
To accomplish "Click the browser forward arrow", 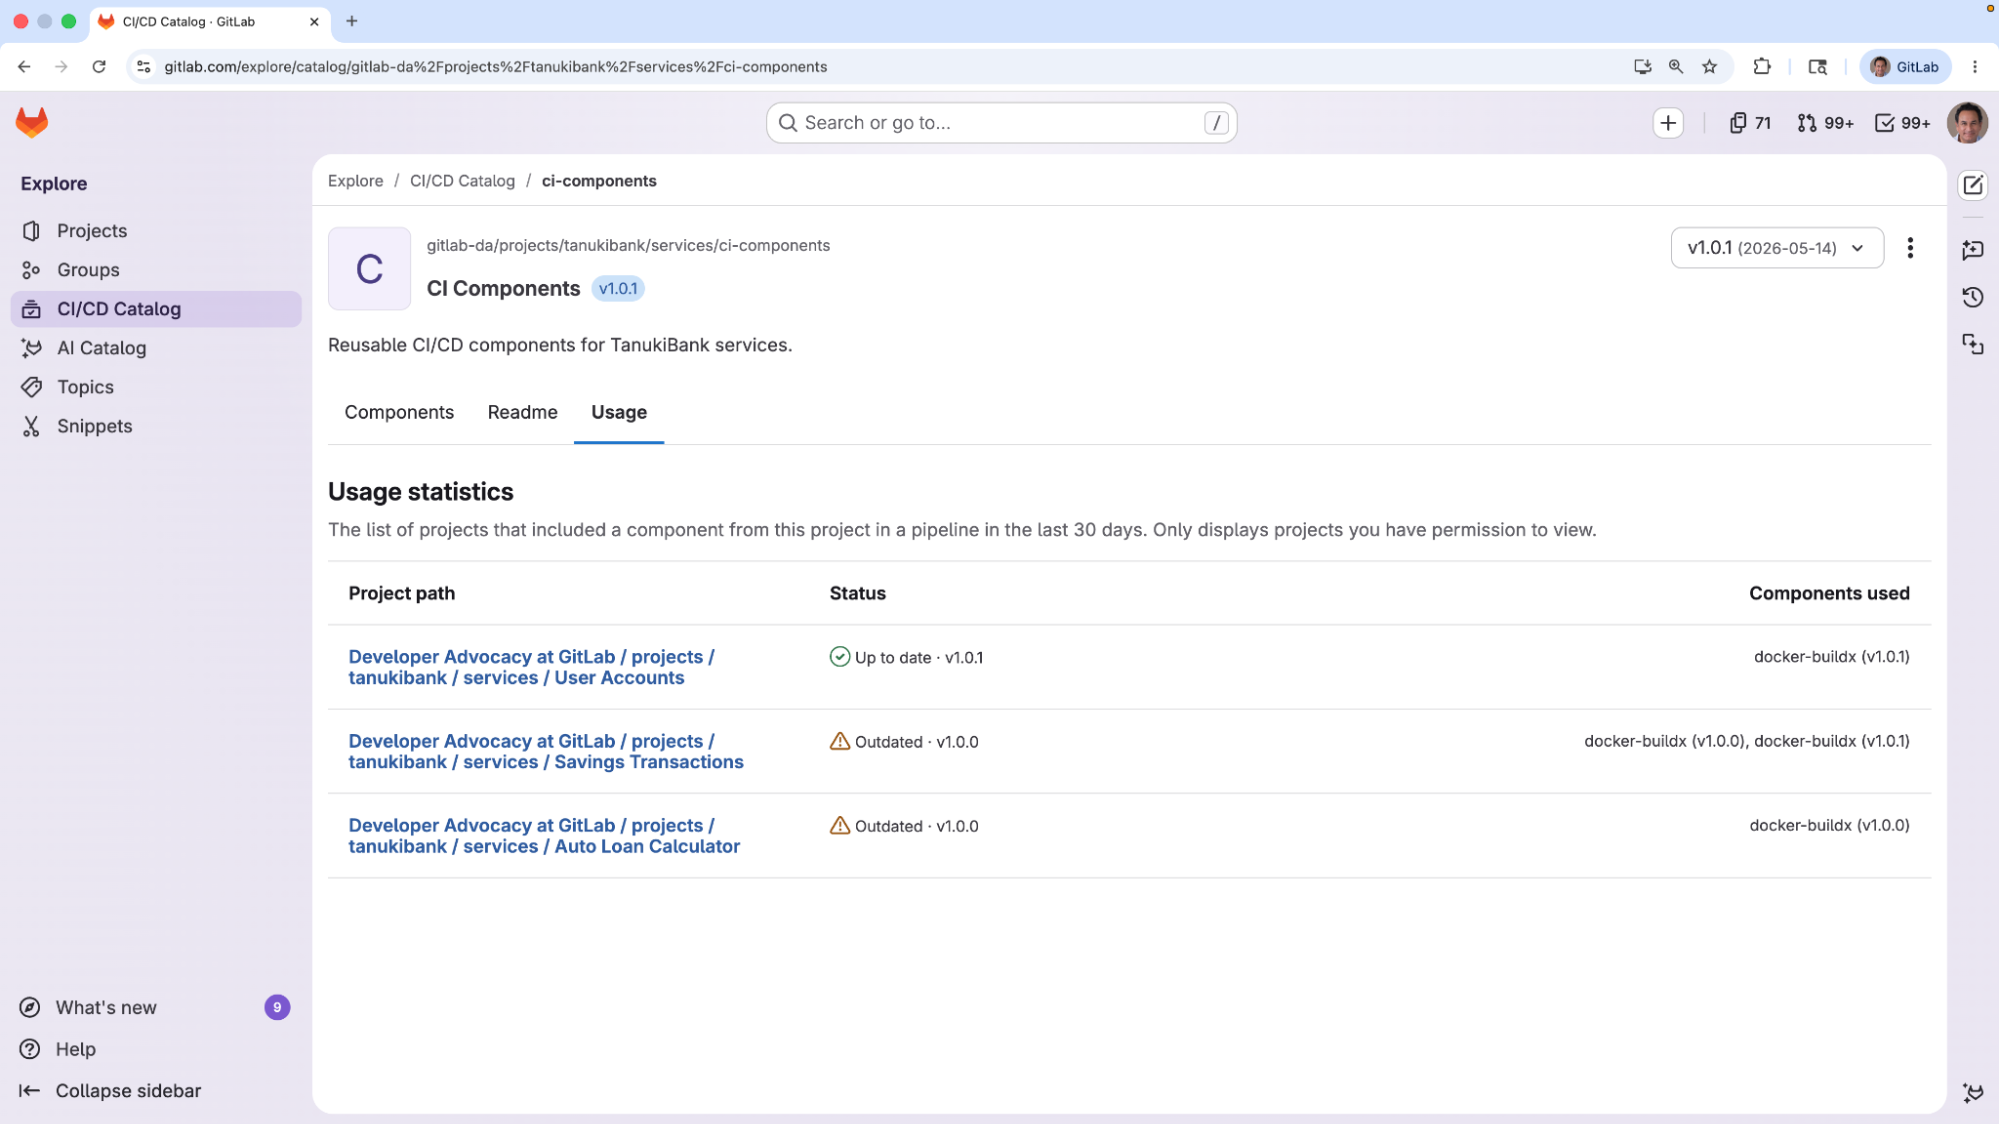I will 61,67.
